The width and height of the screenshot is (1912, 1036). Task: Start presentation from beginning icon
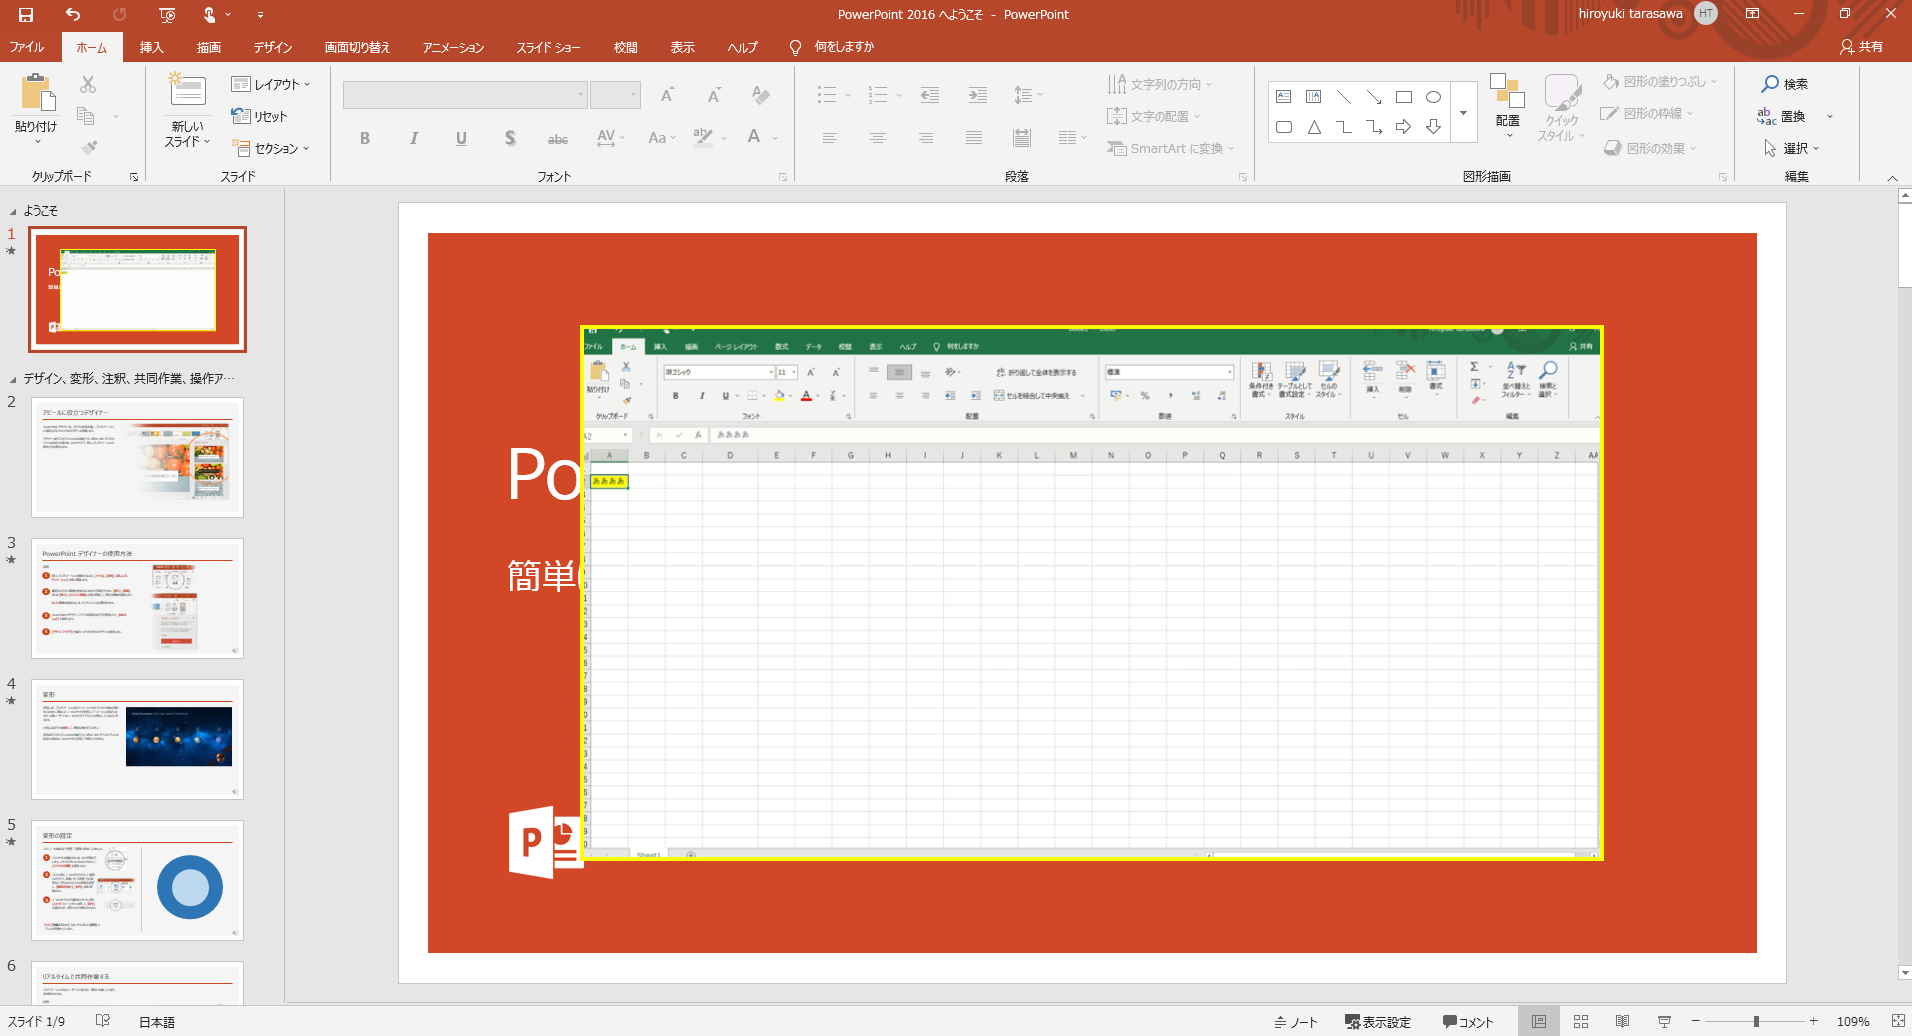[x=167, y=15]
